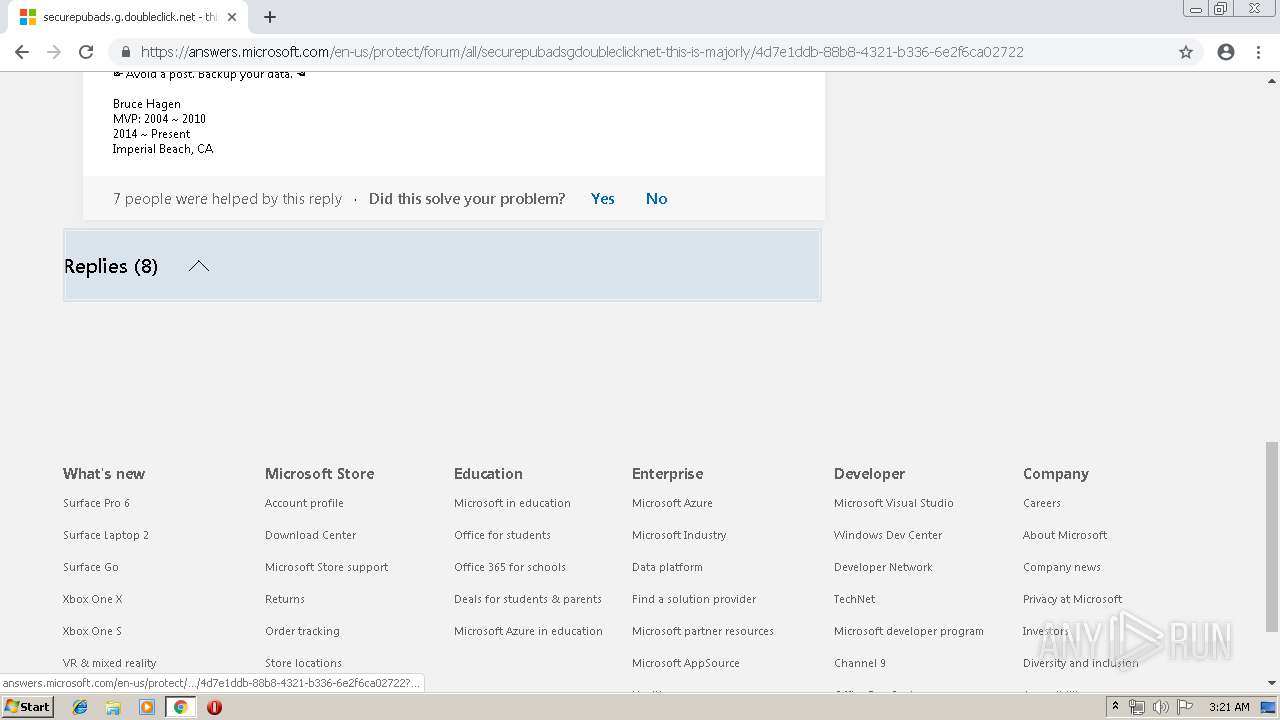The image size is (1280, 720).
Task: Collapse the Replies (8) section chevron
Action: pos(199,266)
